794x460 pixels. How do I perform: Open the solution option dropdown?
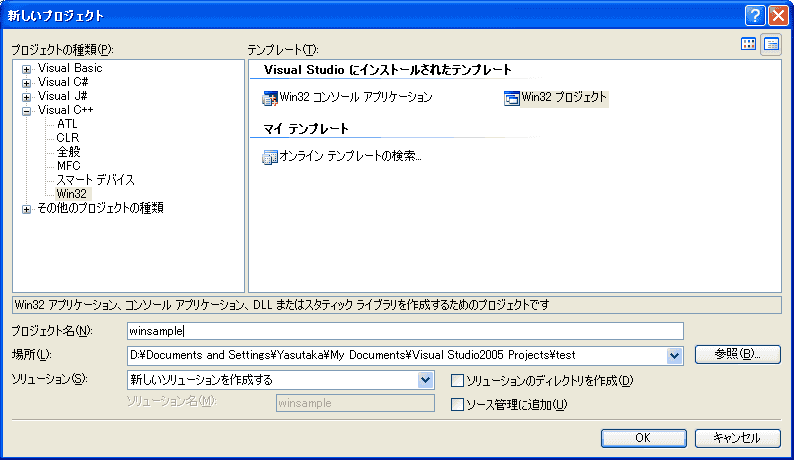pyautogui.click(x=425, y=379)
